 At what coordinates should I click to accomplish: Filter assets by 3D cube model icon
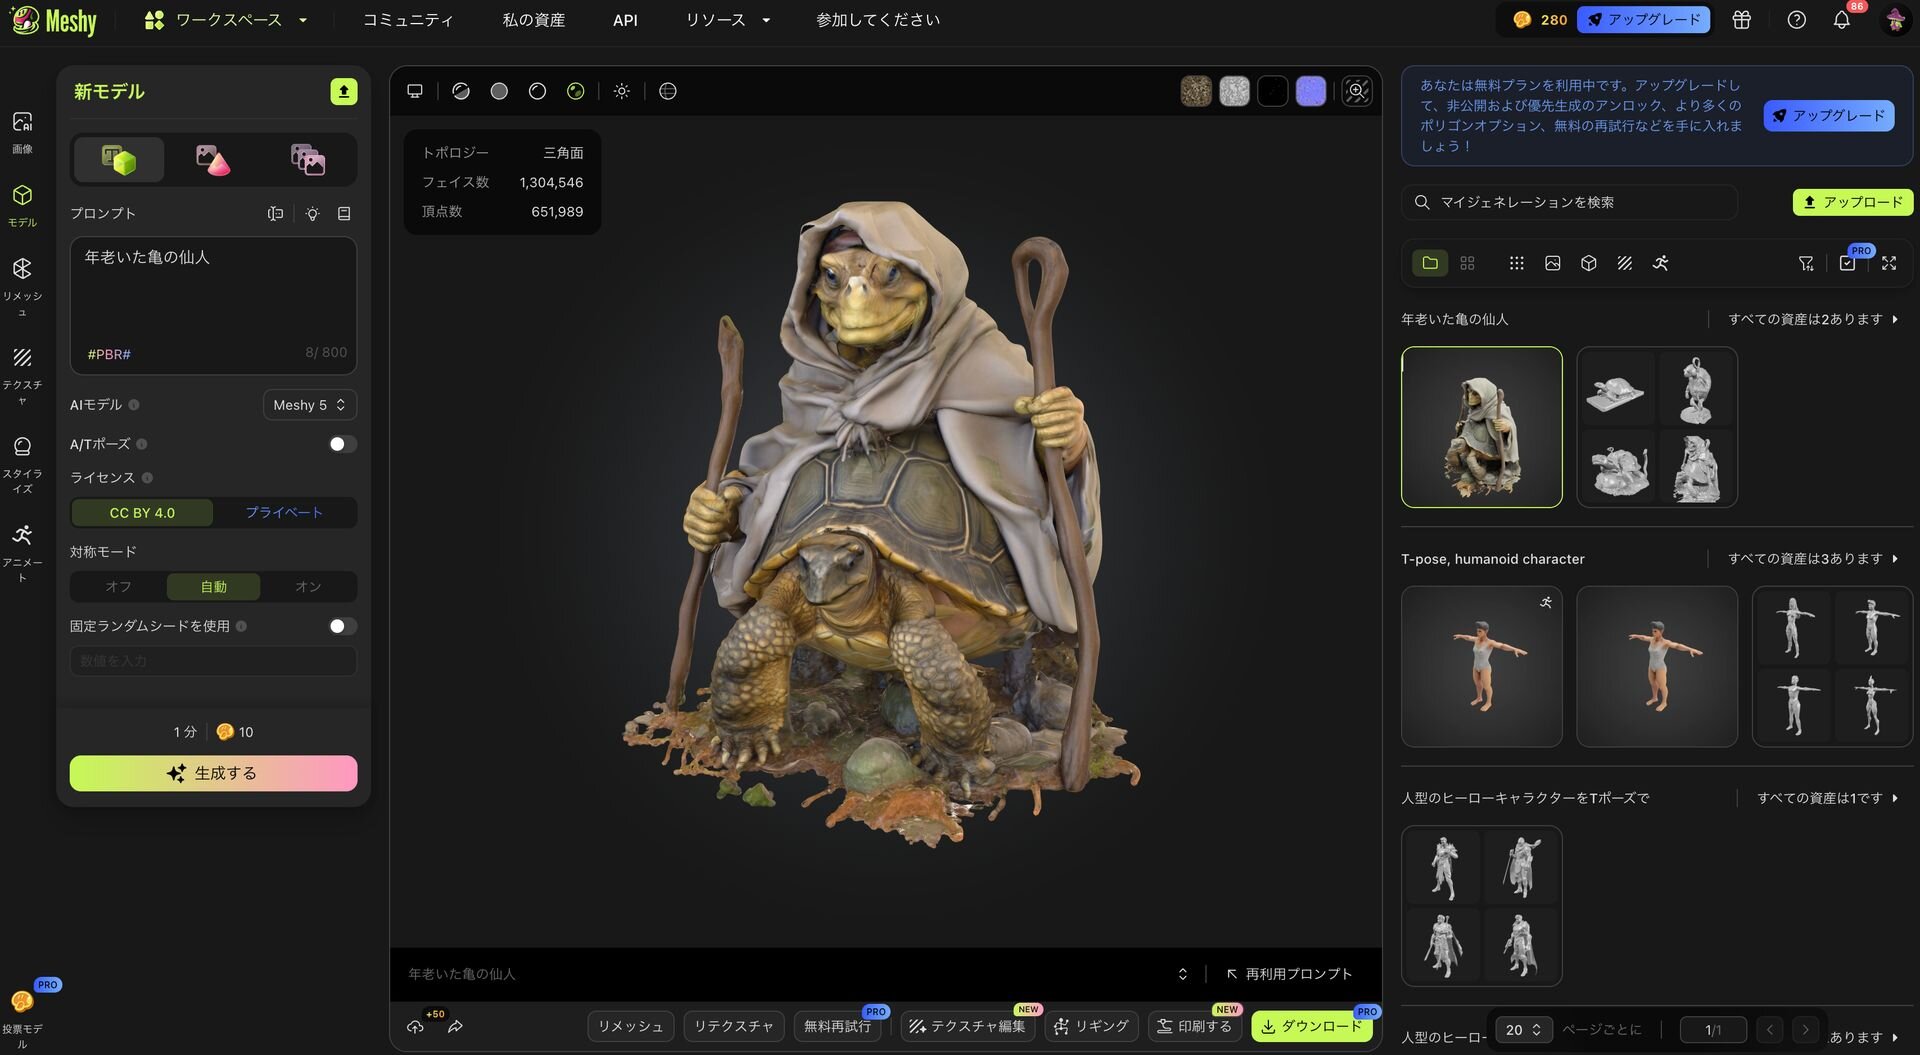(1588, 263)
